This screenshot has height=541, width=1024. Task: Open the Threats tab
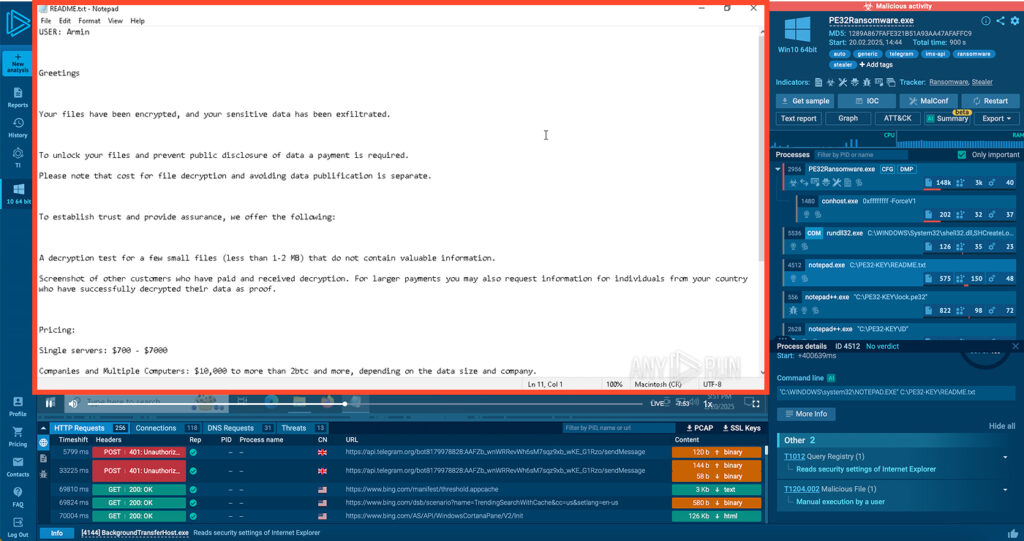click(x=294, y=428)
